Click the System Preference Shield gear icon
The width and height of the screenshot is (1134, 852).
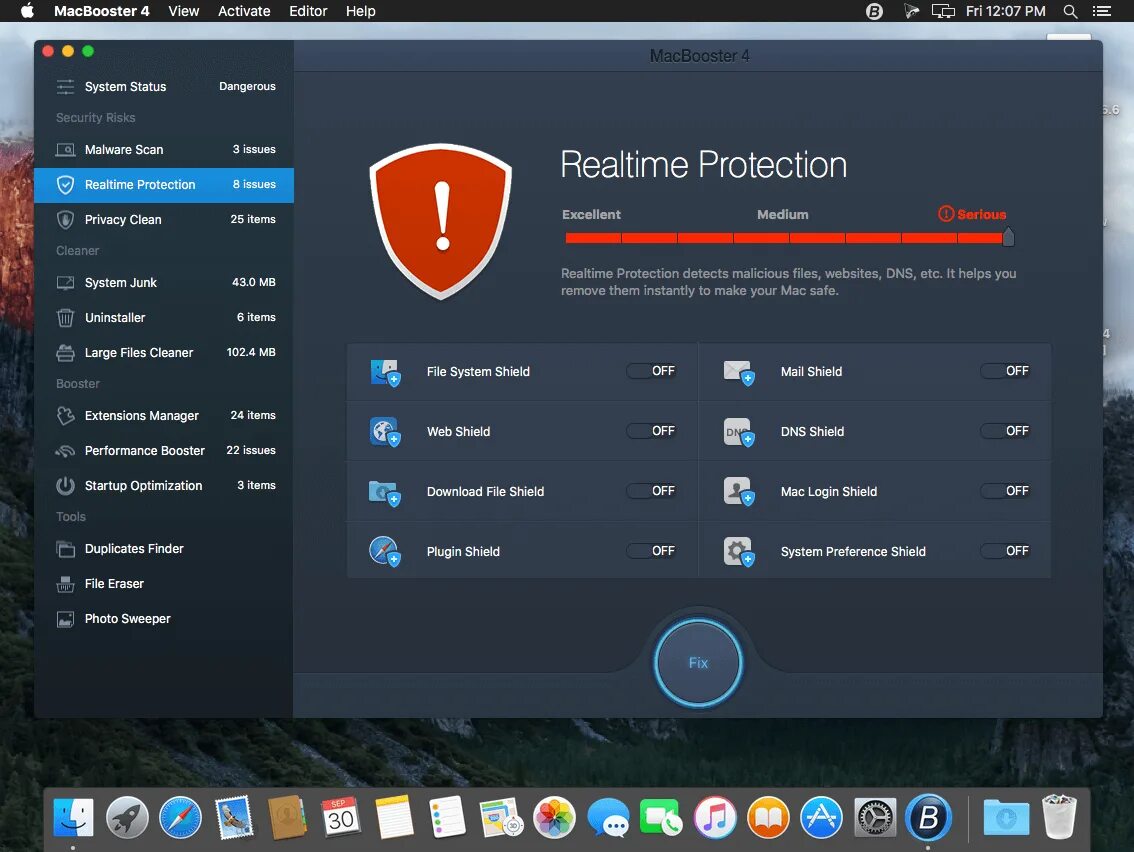point(738,552)
